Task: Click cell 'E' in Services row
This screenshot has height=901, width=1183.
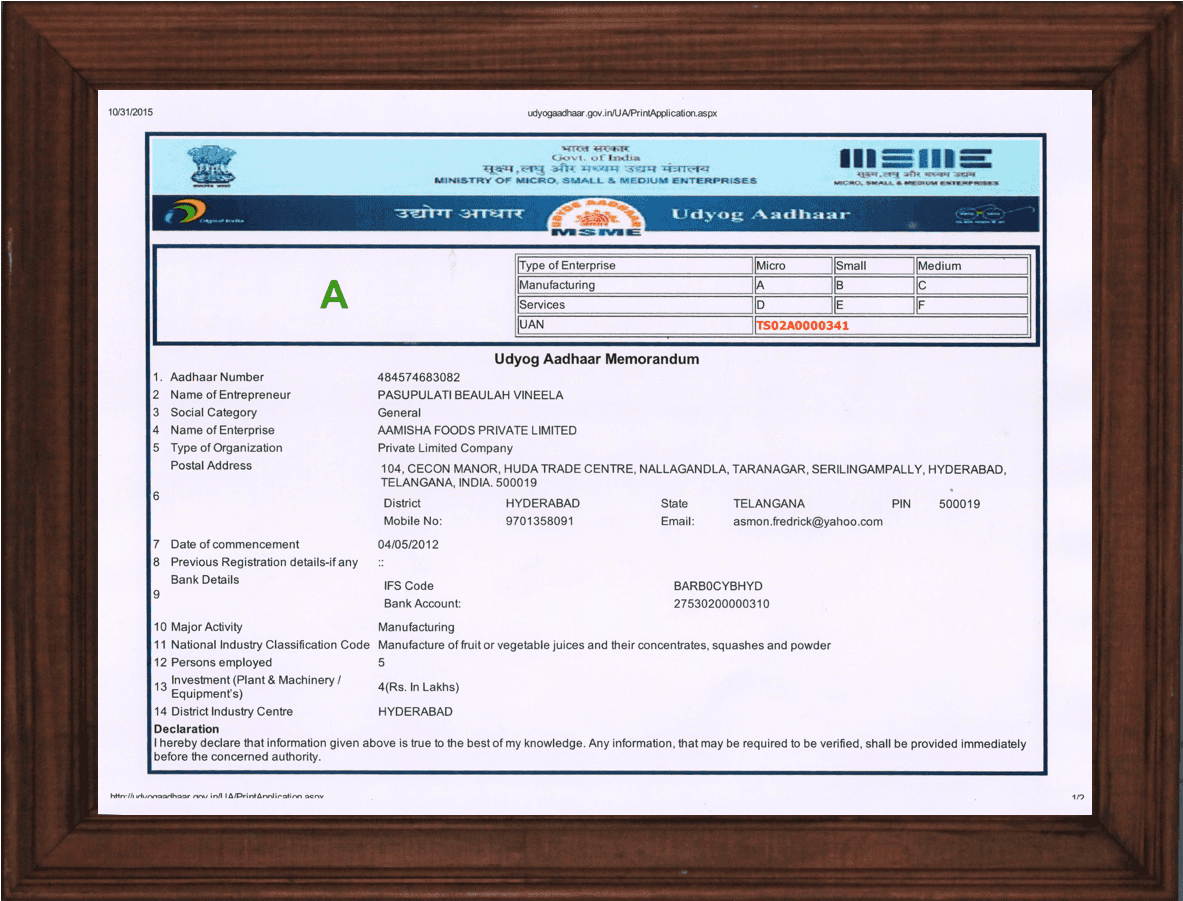Action: pos(874,305)
